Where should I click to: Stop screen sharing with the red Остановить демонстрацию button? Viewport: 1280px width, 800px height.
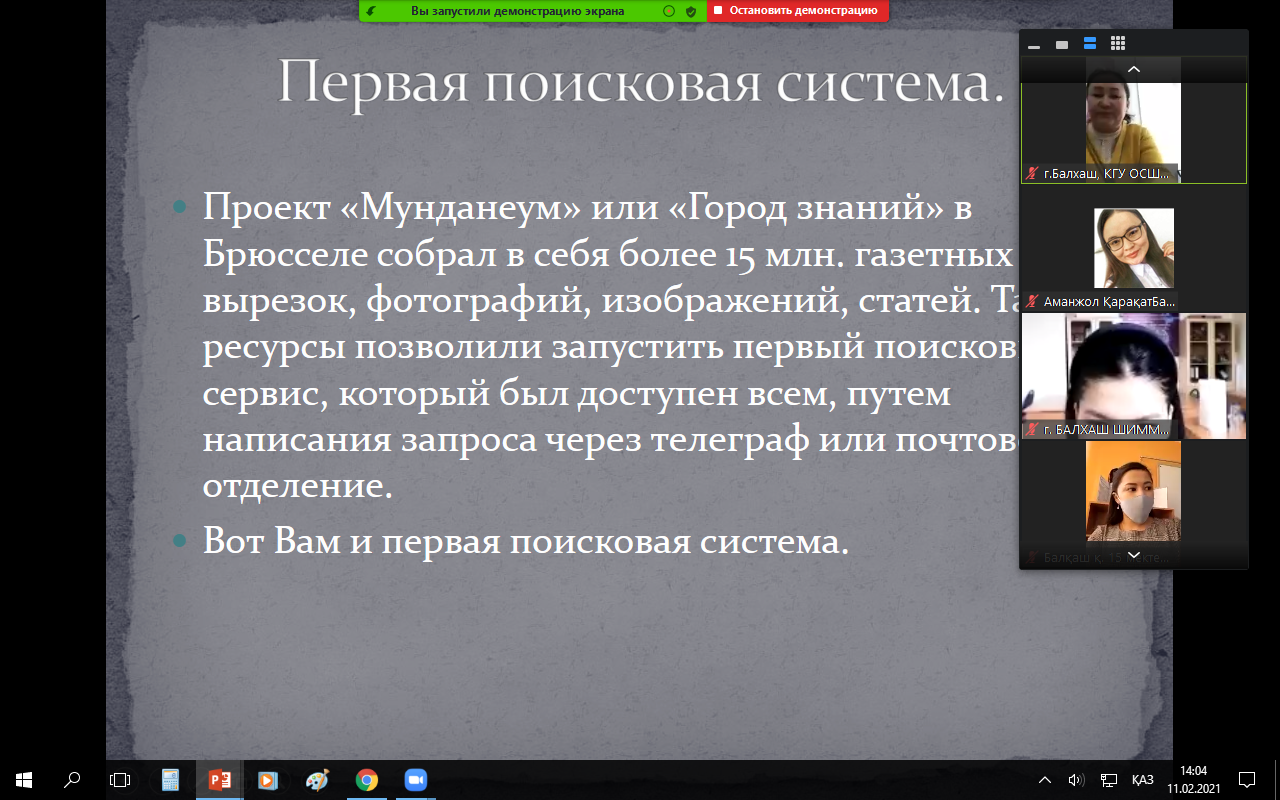point(797,11)
